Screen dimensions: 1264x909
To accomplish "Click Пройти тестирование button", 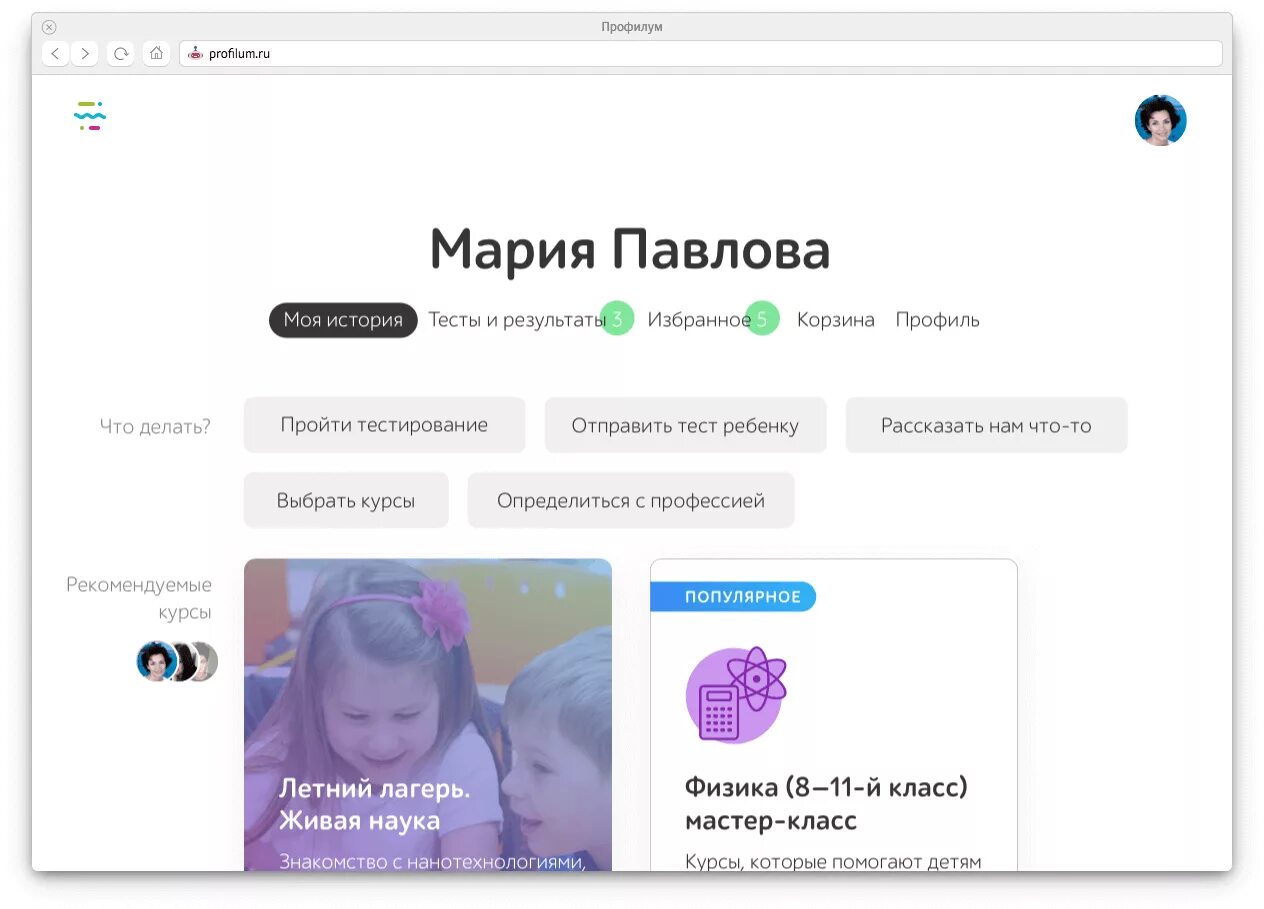I will [384, 425].
